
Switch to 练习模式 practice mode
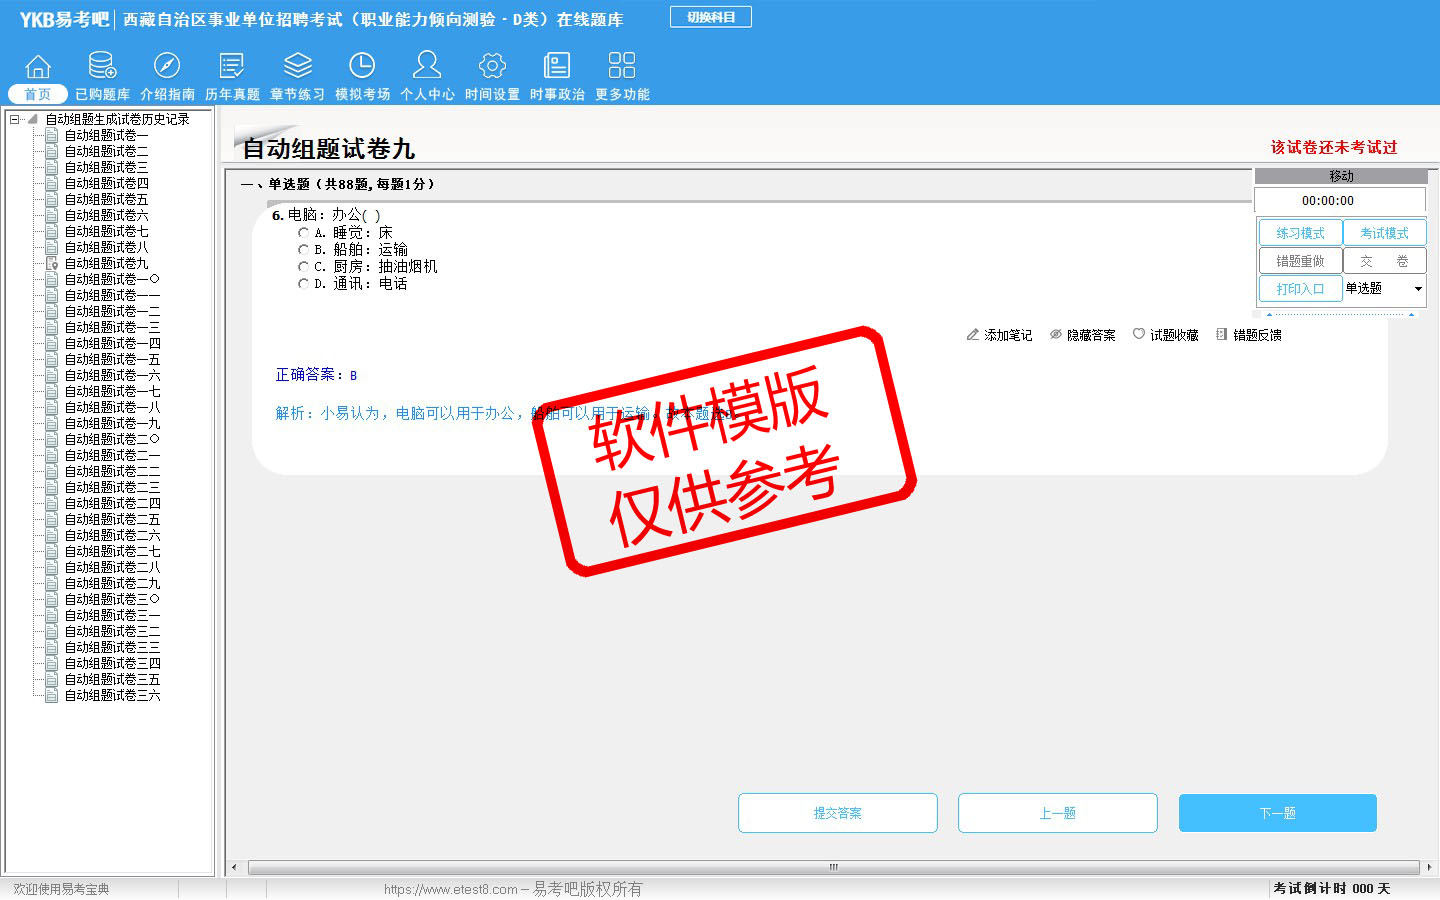point(1300,233)
